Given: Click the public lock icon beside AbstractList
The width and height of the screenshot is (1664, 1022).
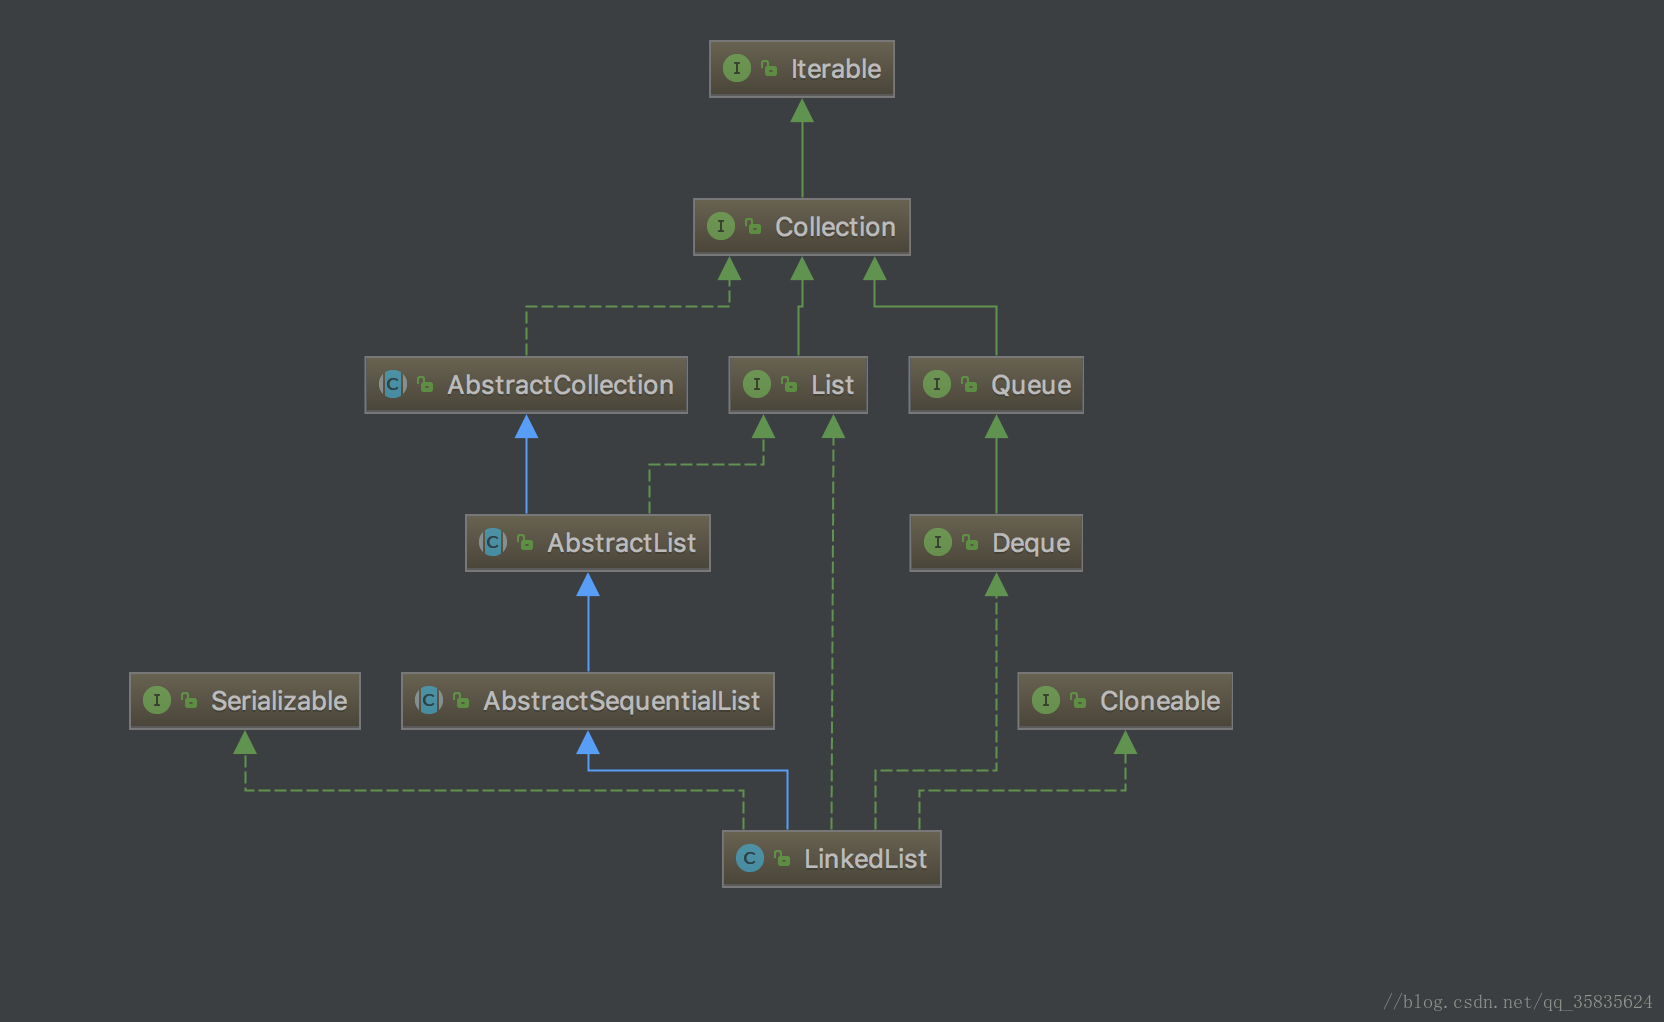Looking at the screenshot, I should (x=525, y=542).
